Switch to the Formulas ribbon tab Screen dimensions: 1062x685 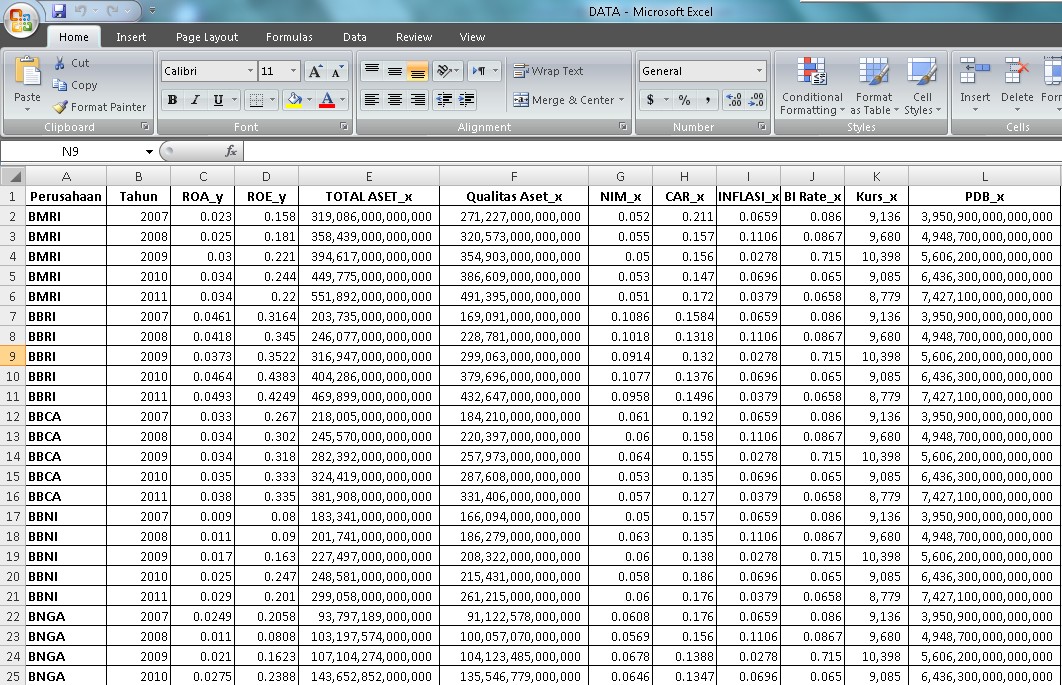pos(288,36)
